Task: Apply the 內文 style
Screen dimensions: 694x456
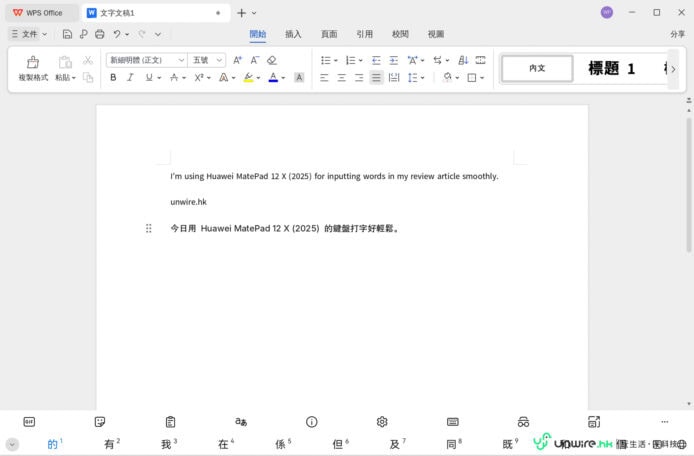Action: (x=537, y=68)
